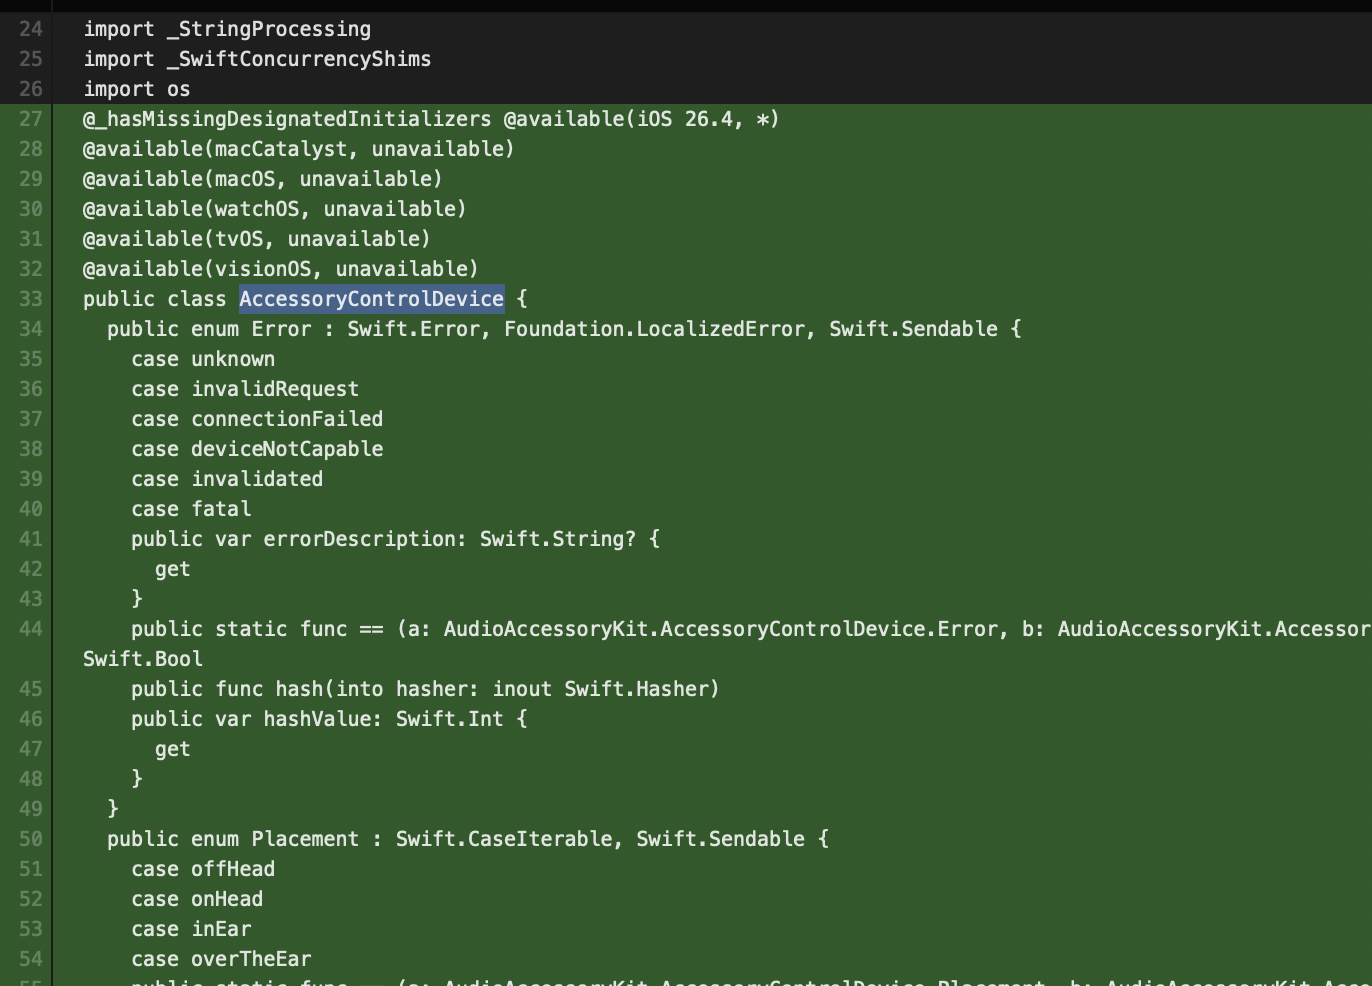
Task: Click the @available(macCatalyst, unavailable) line
Action: (298, 149)
